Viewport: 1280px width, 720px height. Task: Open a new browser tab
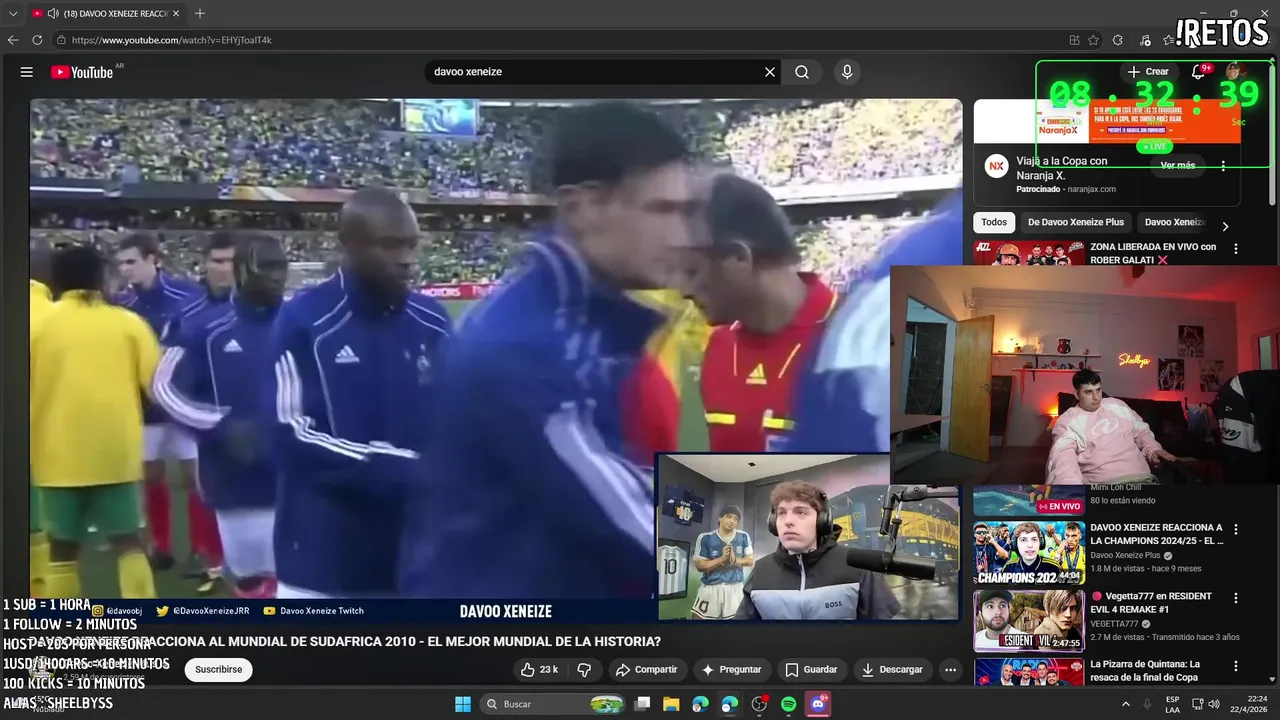200,13
